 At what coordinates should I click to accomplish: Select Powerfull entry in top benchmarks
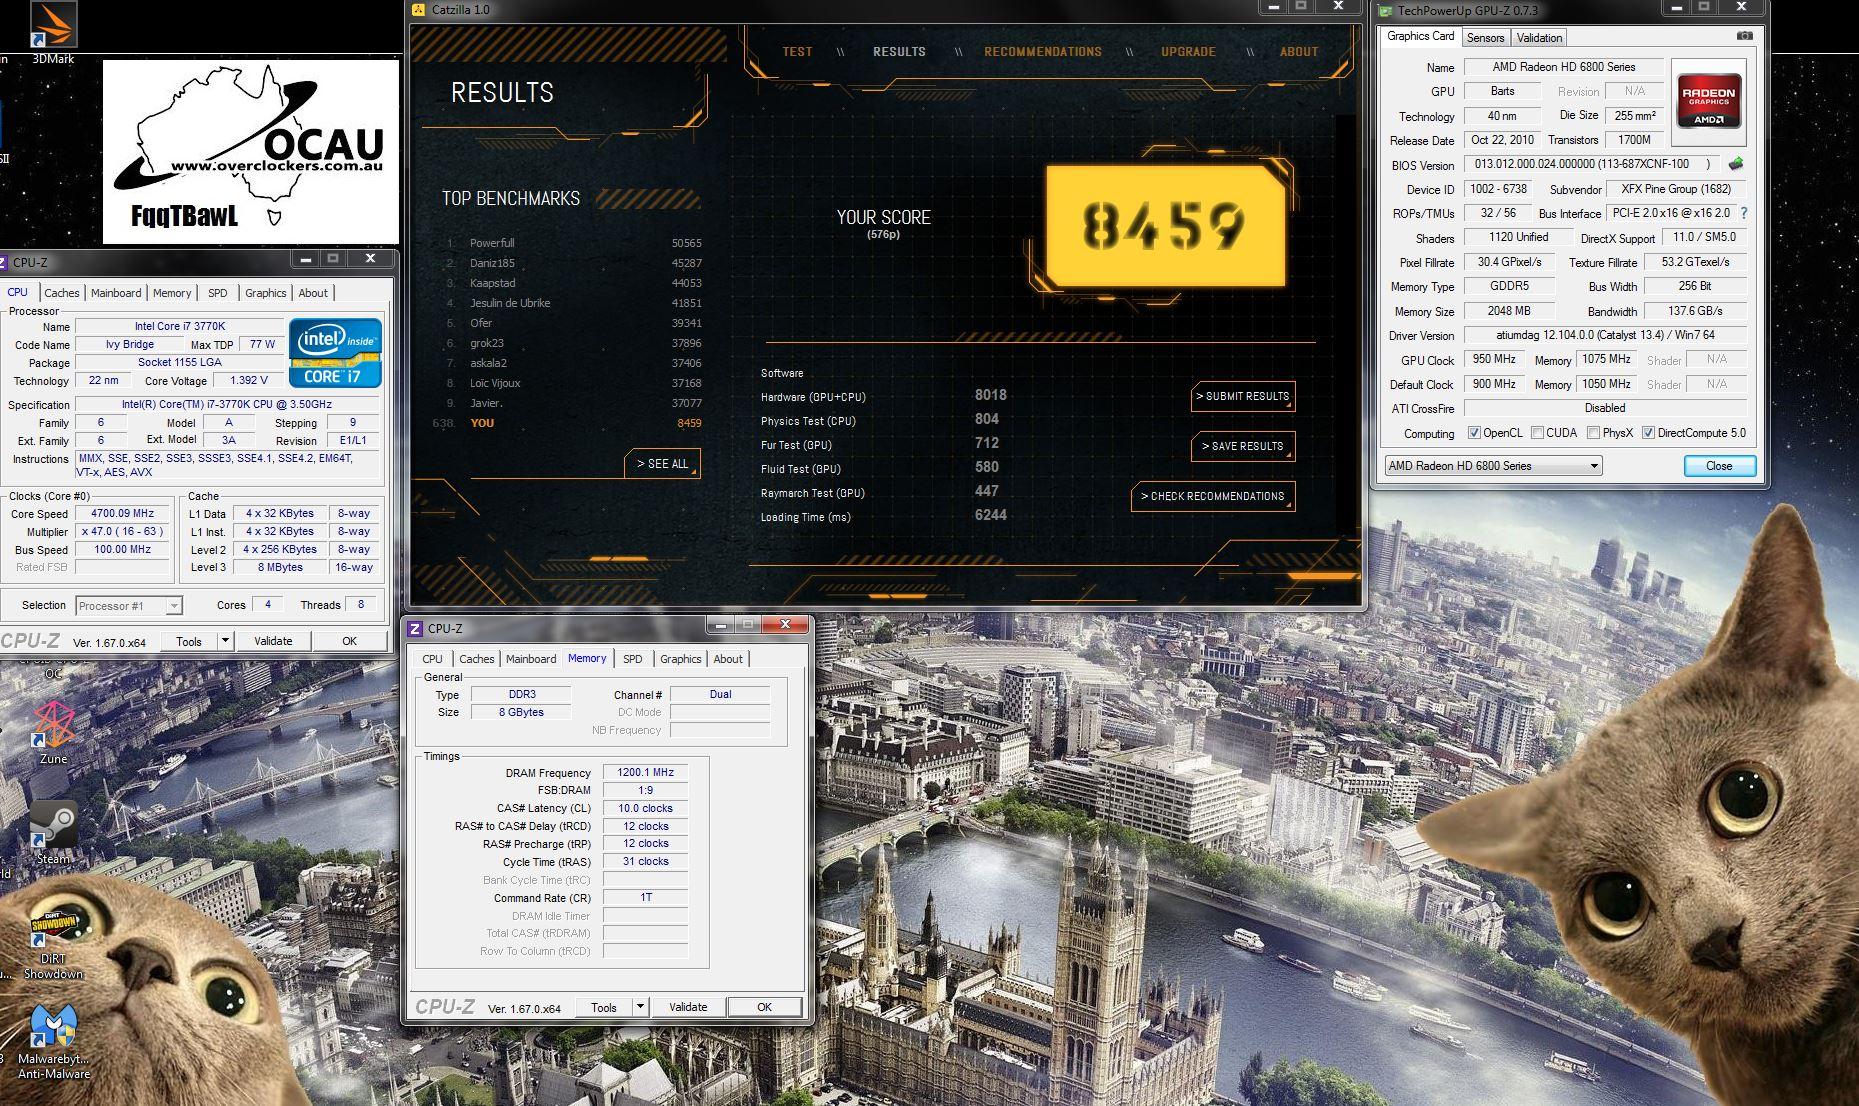(573, 243)
